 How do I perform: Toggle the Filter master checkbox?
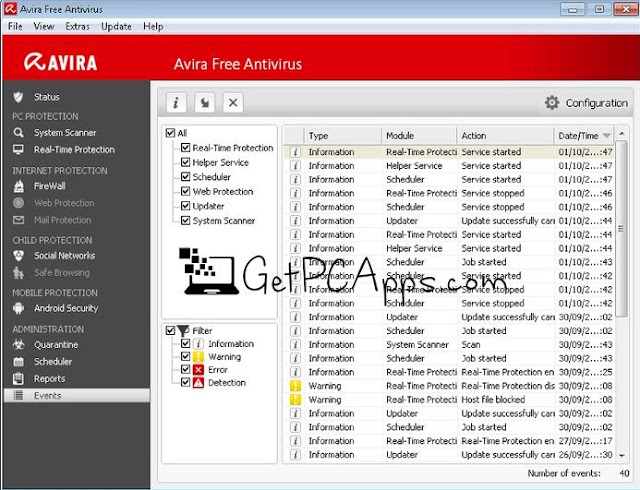click(171, 330)
